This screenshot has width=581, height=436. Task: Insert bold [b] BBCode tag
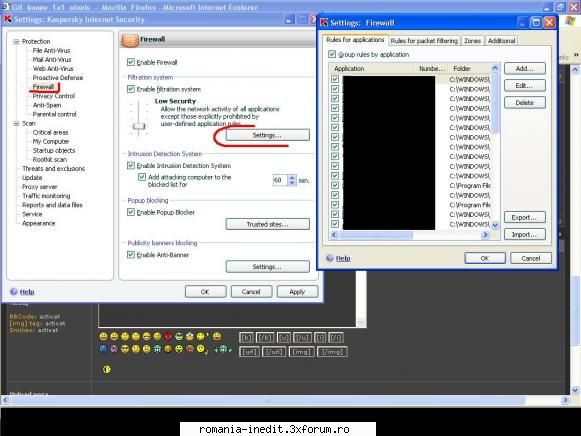pyautogui.click(x=246, y=337)
